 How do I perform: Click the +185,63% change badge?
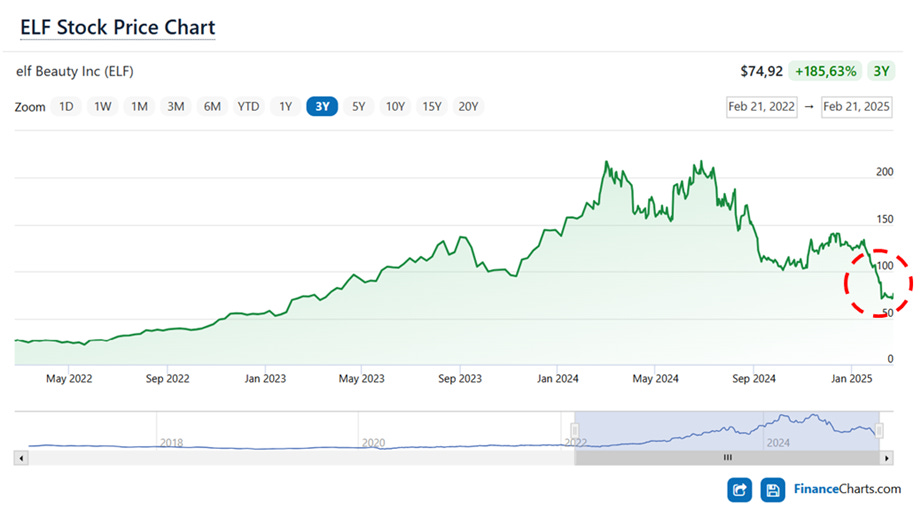tap(825, 72)
